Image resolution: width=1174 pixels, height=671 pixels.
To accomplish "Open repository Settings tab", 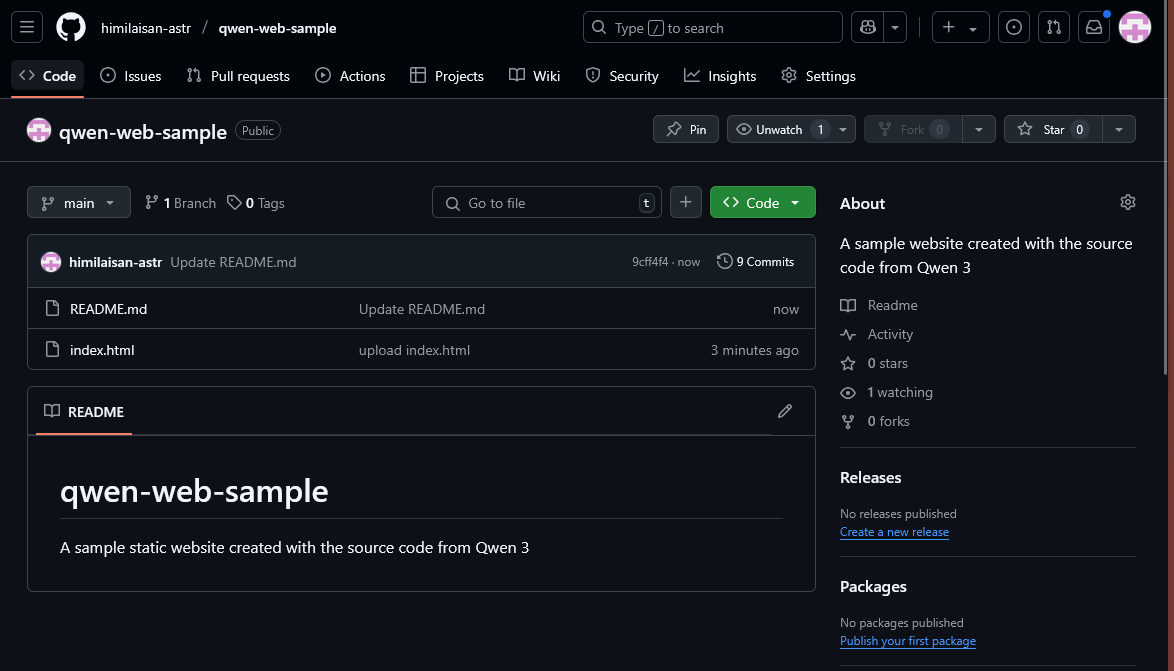I will click(x=818, y=76).
